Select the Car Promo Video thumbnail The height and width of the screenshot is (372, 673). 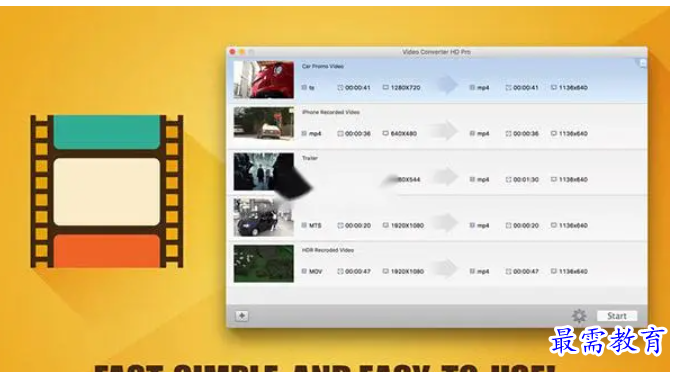[264, 79]
